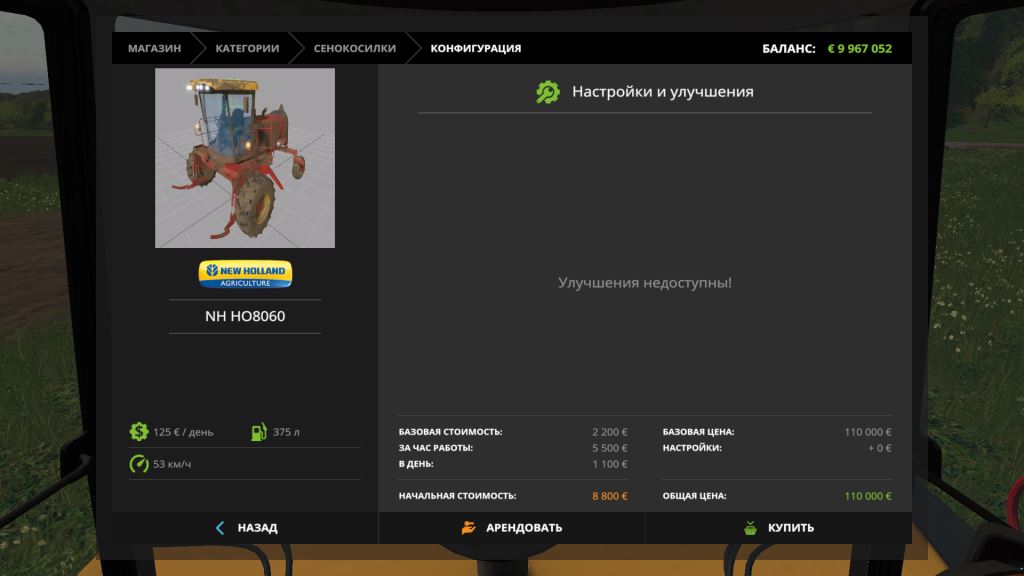This screenshot has width=1024, height=576.
Task: Click the New Holland Agriculture brand logo
Action: pyautogui.click(x=245, y=273)
